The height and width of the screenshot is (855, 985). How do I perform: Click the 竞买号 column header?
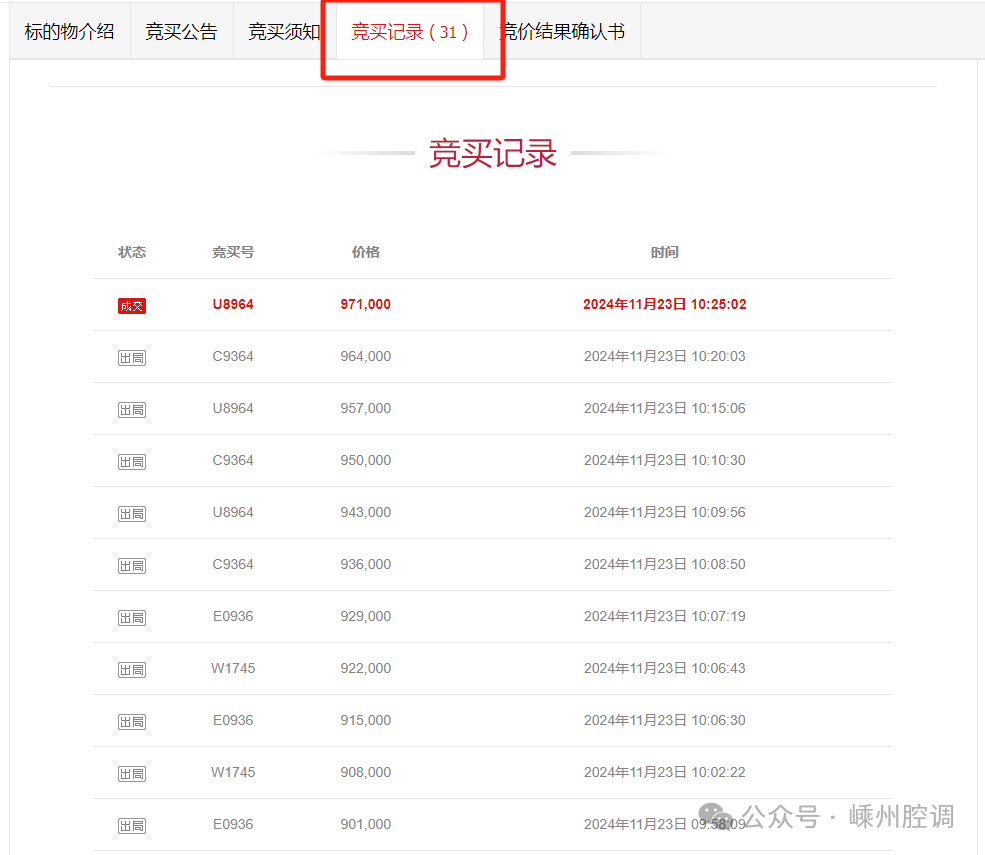(x=233, y=252)
